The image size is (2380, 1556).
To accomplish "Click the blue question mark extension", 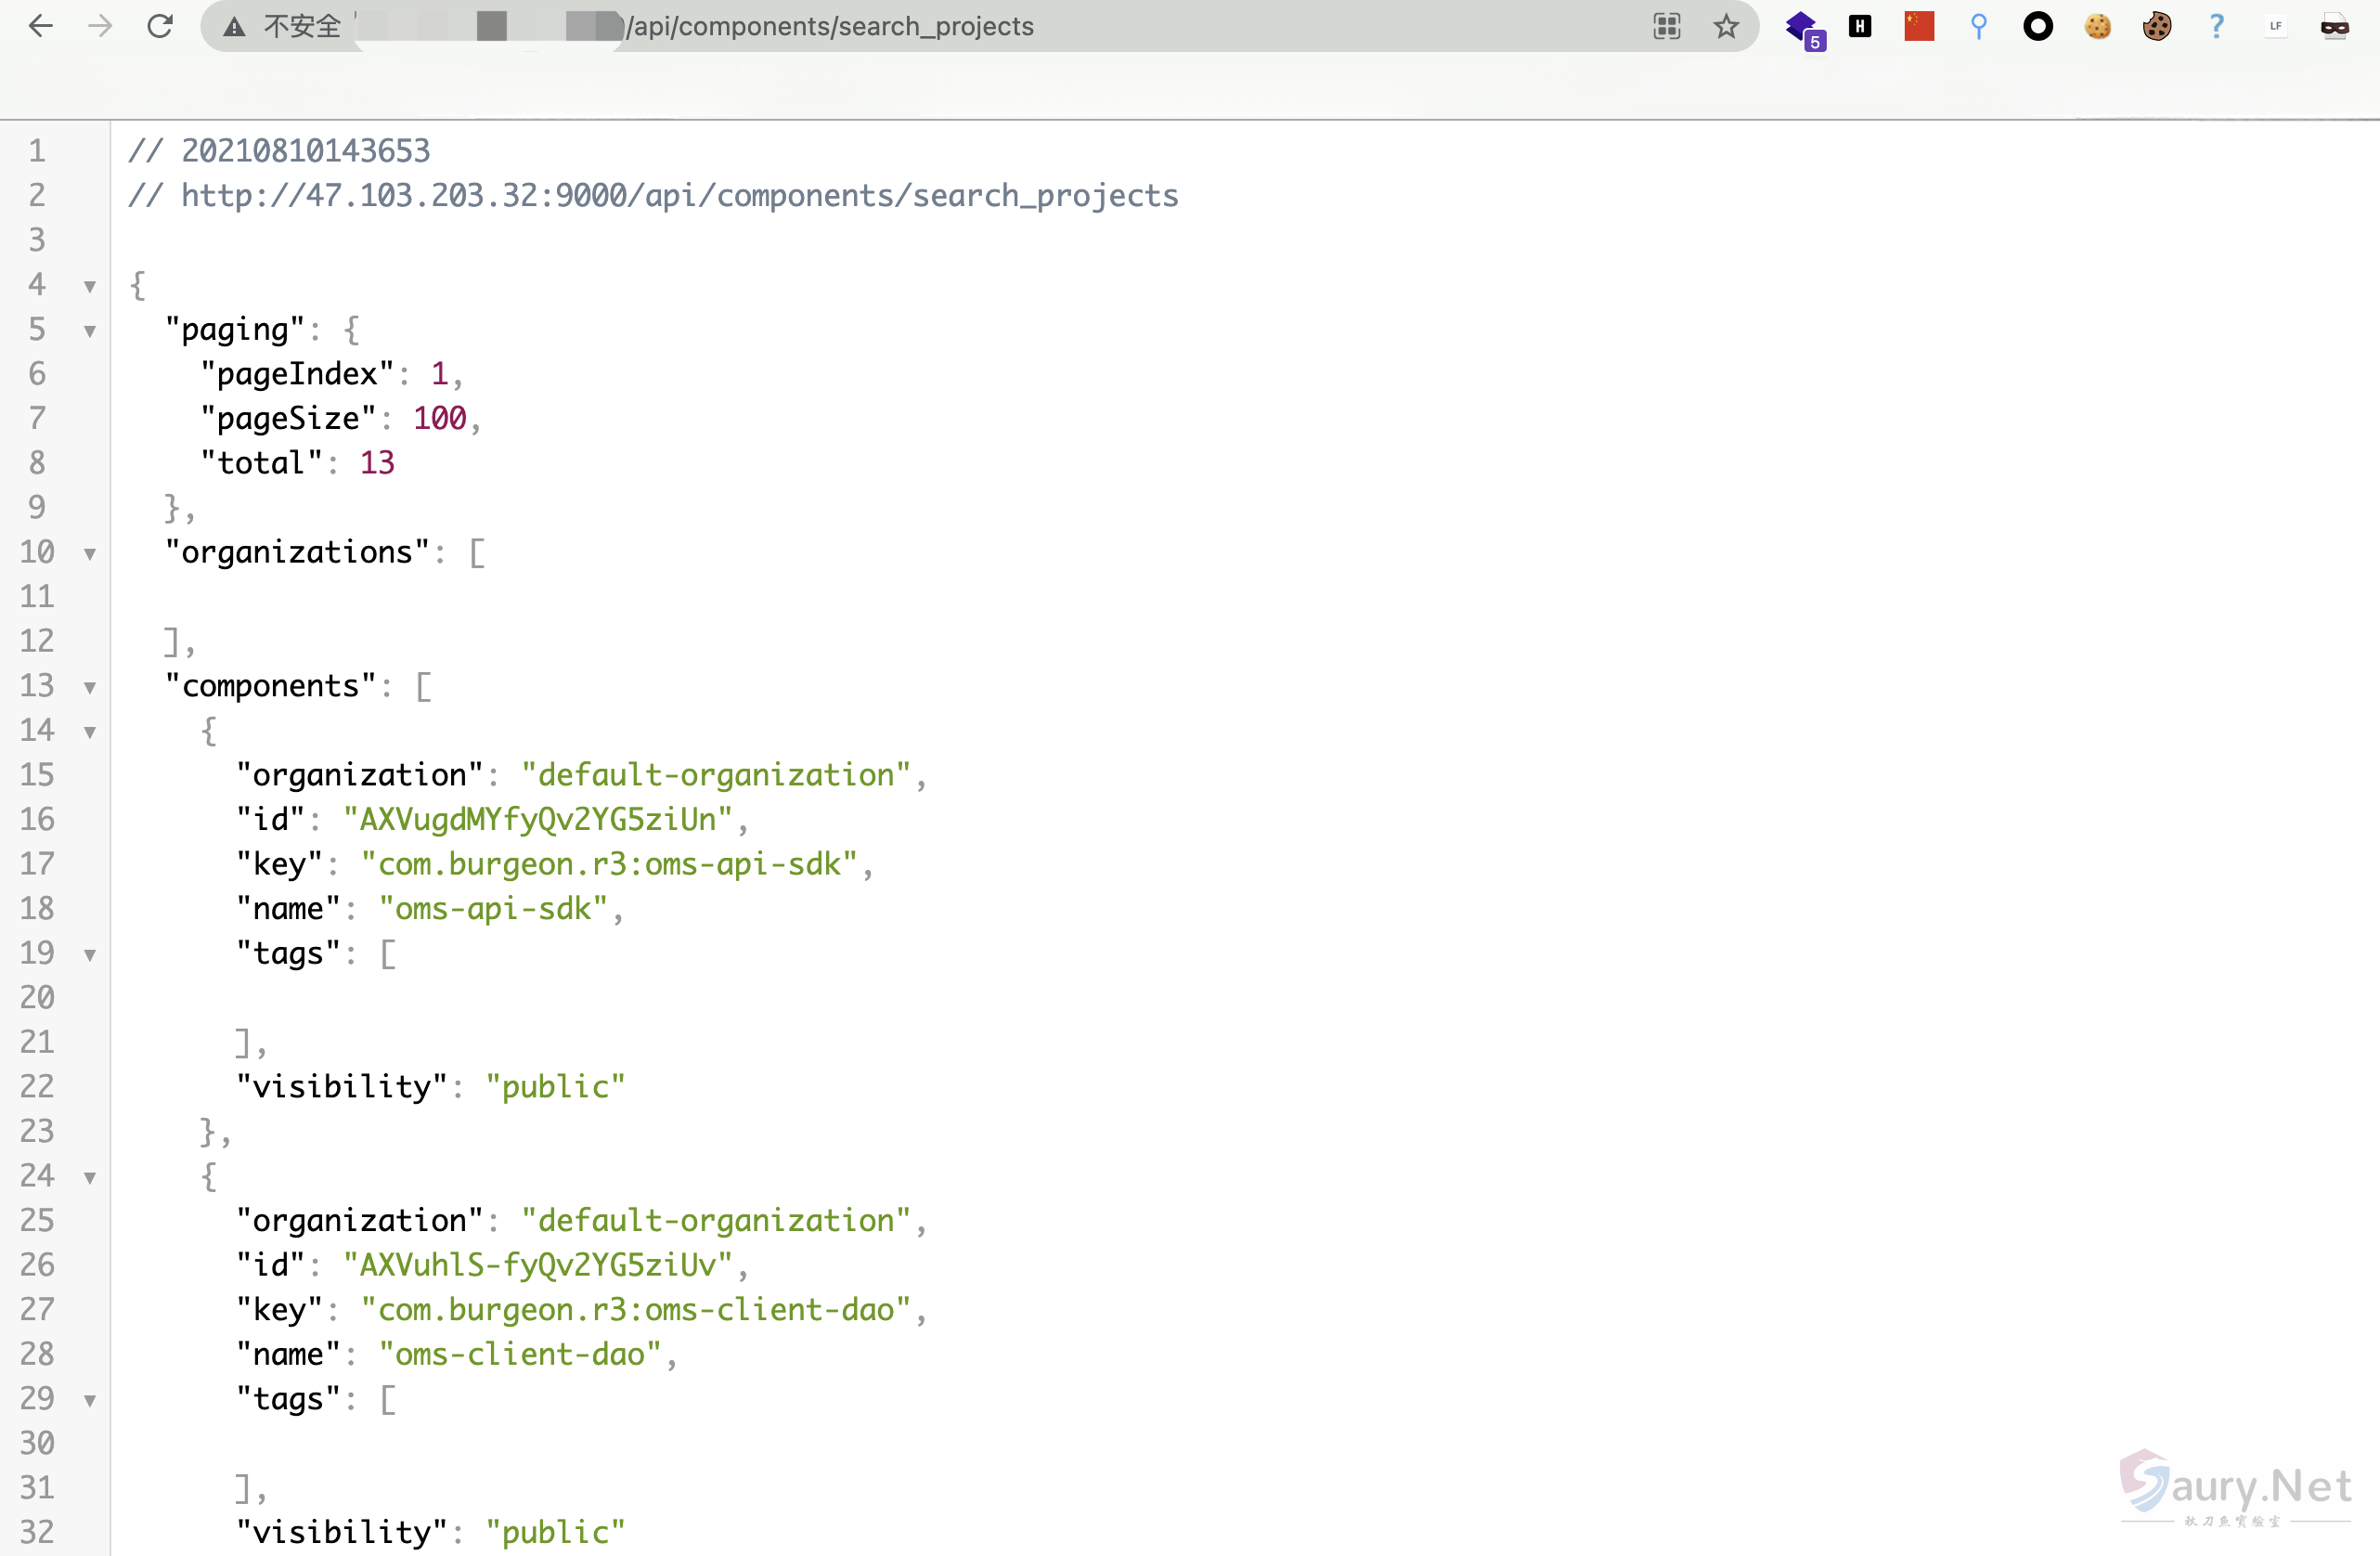I will tap(2216, 27).
